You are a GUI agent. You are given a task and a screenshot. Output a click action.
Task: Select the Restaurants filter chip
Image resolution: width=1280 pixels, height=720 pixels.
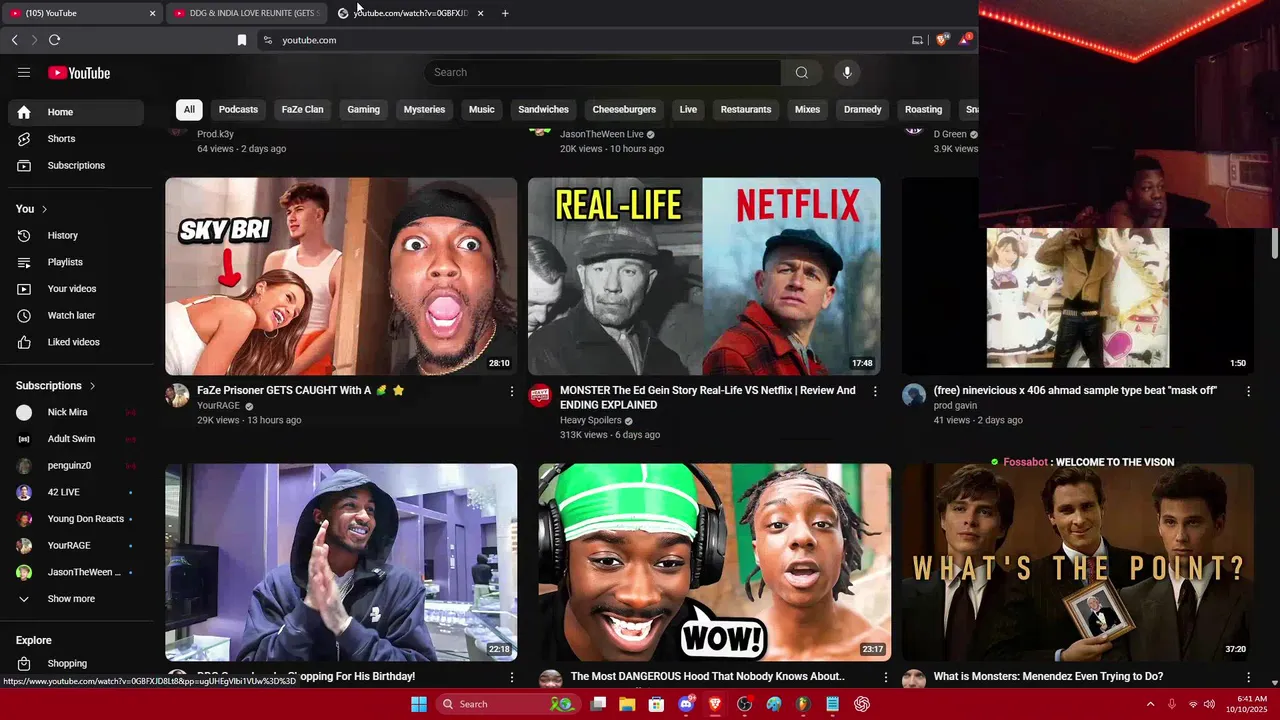pos(746,110)
